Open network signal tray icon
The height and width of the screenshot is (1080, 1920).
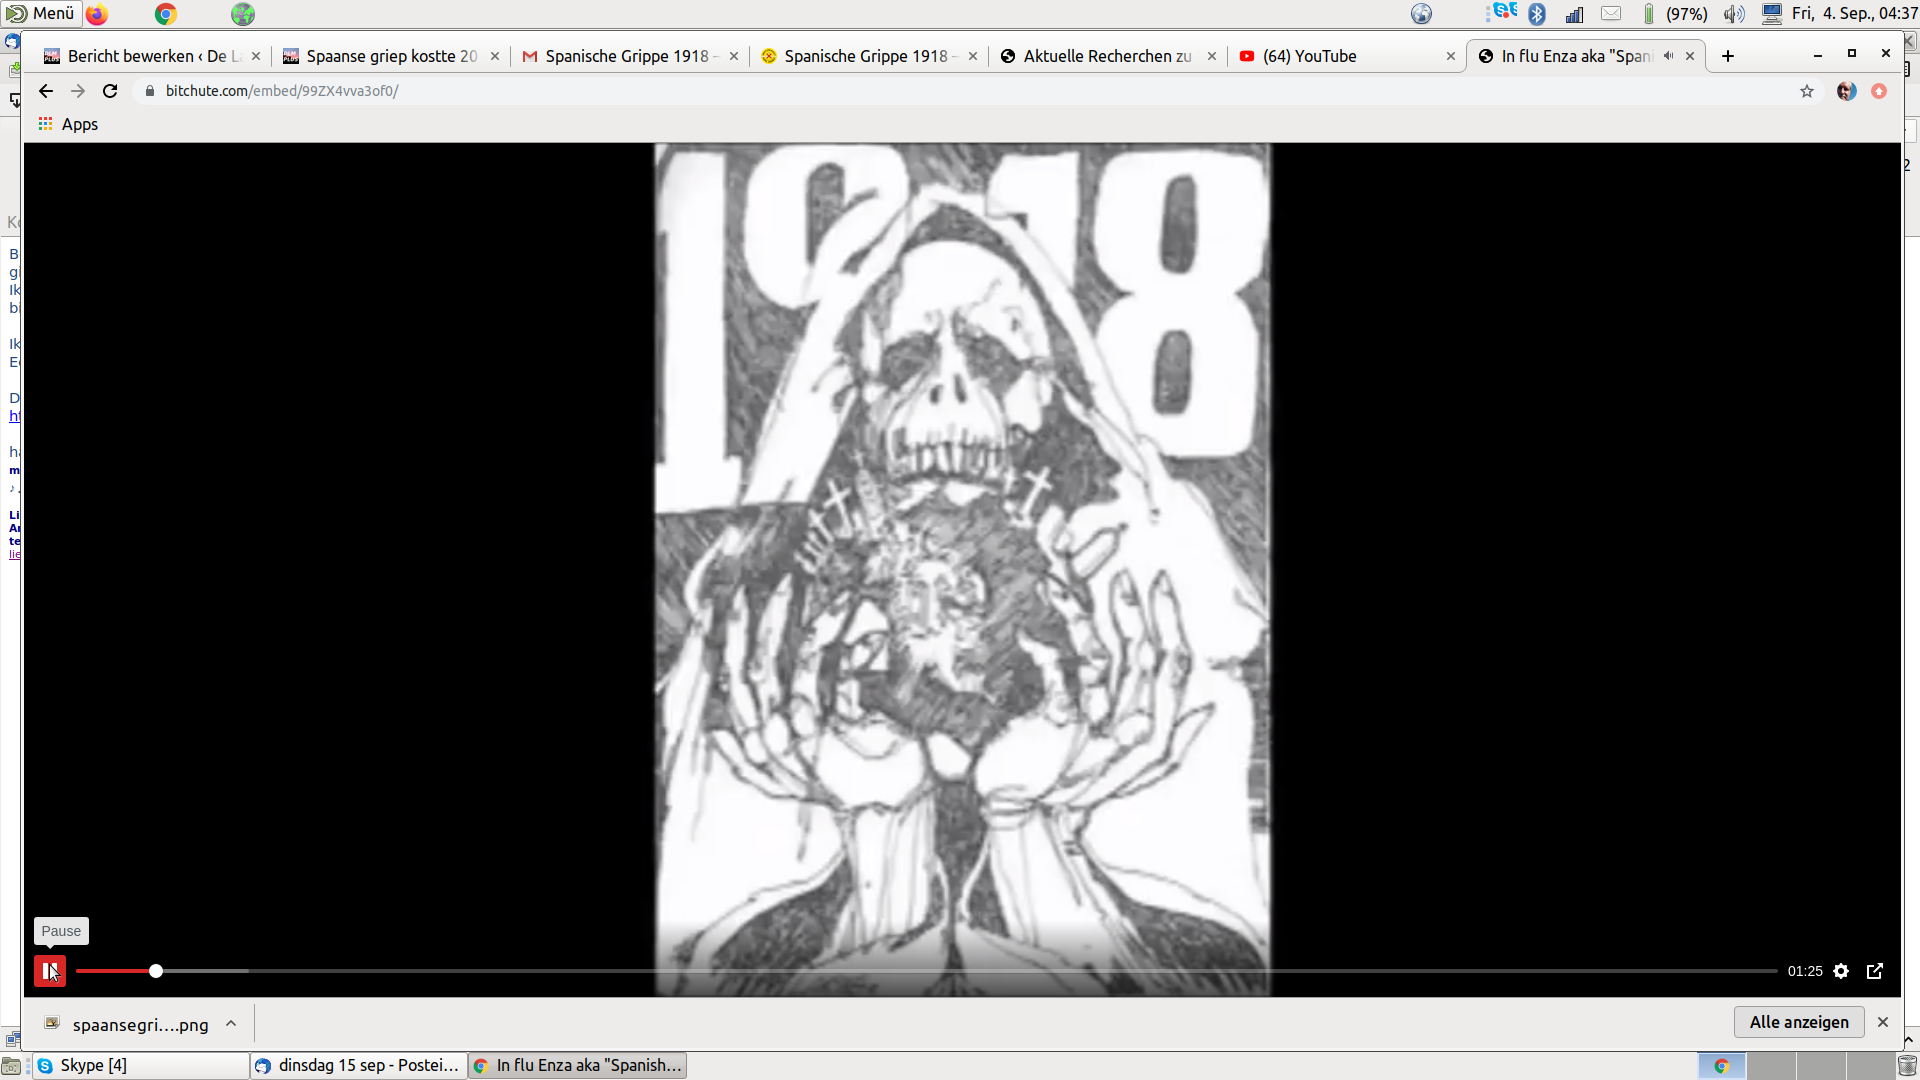[x=1575, y=14]
